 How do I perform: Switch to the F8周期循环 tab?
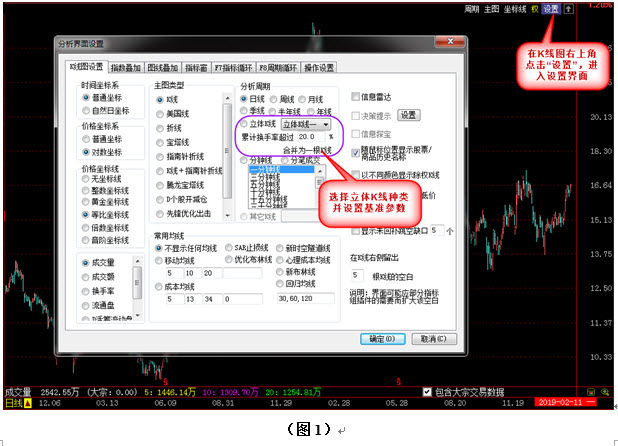(278, 68)
